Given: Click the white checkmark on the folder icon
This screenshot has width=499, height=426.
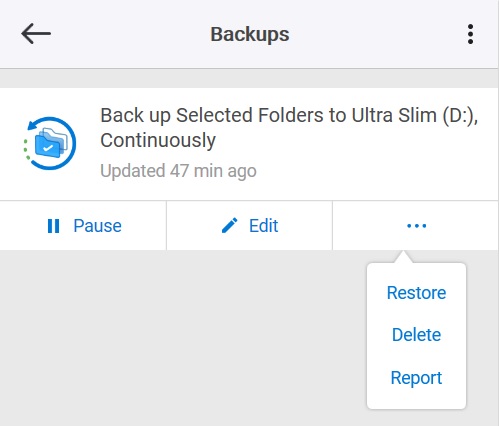Looking at the screenshot, I should pyautogui.click(x=48, y=148).
